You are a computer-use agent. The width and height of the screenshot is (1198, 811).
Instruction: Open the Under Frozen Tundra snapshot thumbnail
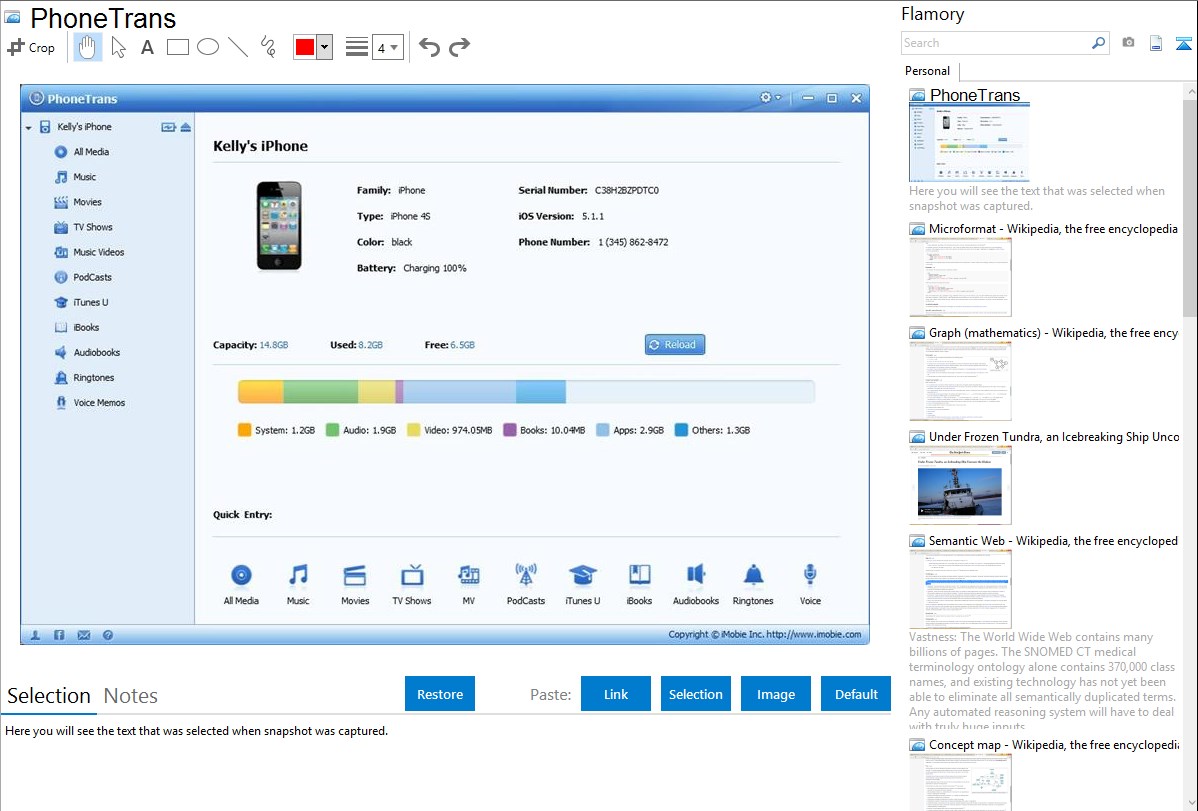pos(960,485)
